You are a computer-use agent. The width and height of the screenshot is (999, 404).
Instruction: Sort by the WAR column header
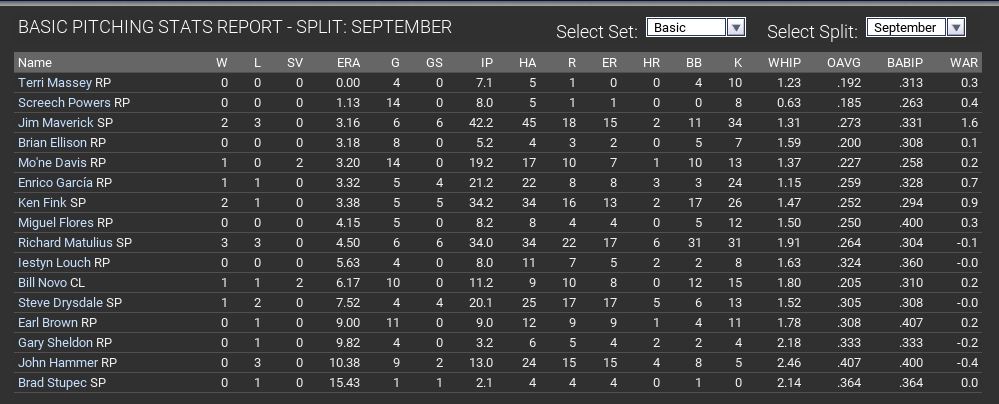(x=964, y=63)
